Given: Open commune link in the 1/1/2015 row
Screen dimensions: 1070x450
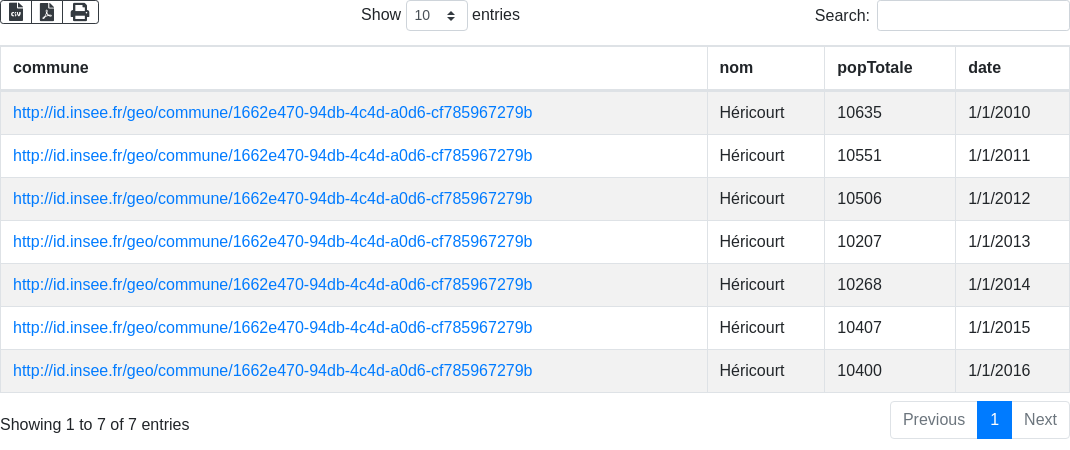Looking at the screenshot, I should coord(272,328).
